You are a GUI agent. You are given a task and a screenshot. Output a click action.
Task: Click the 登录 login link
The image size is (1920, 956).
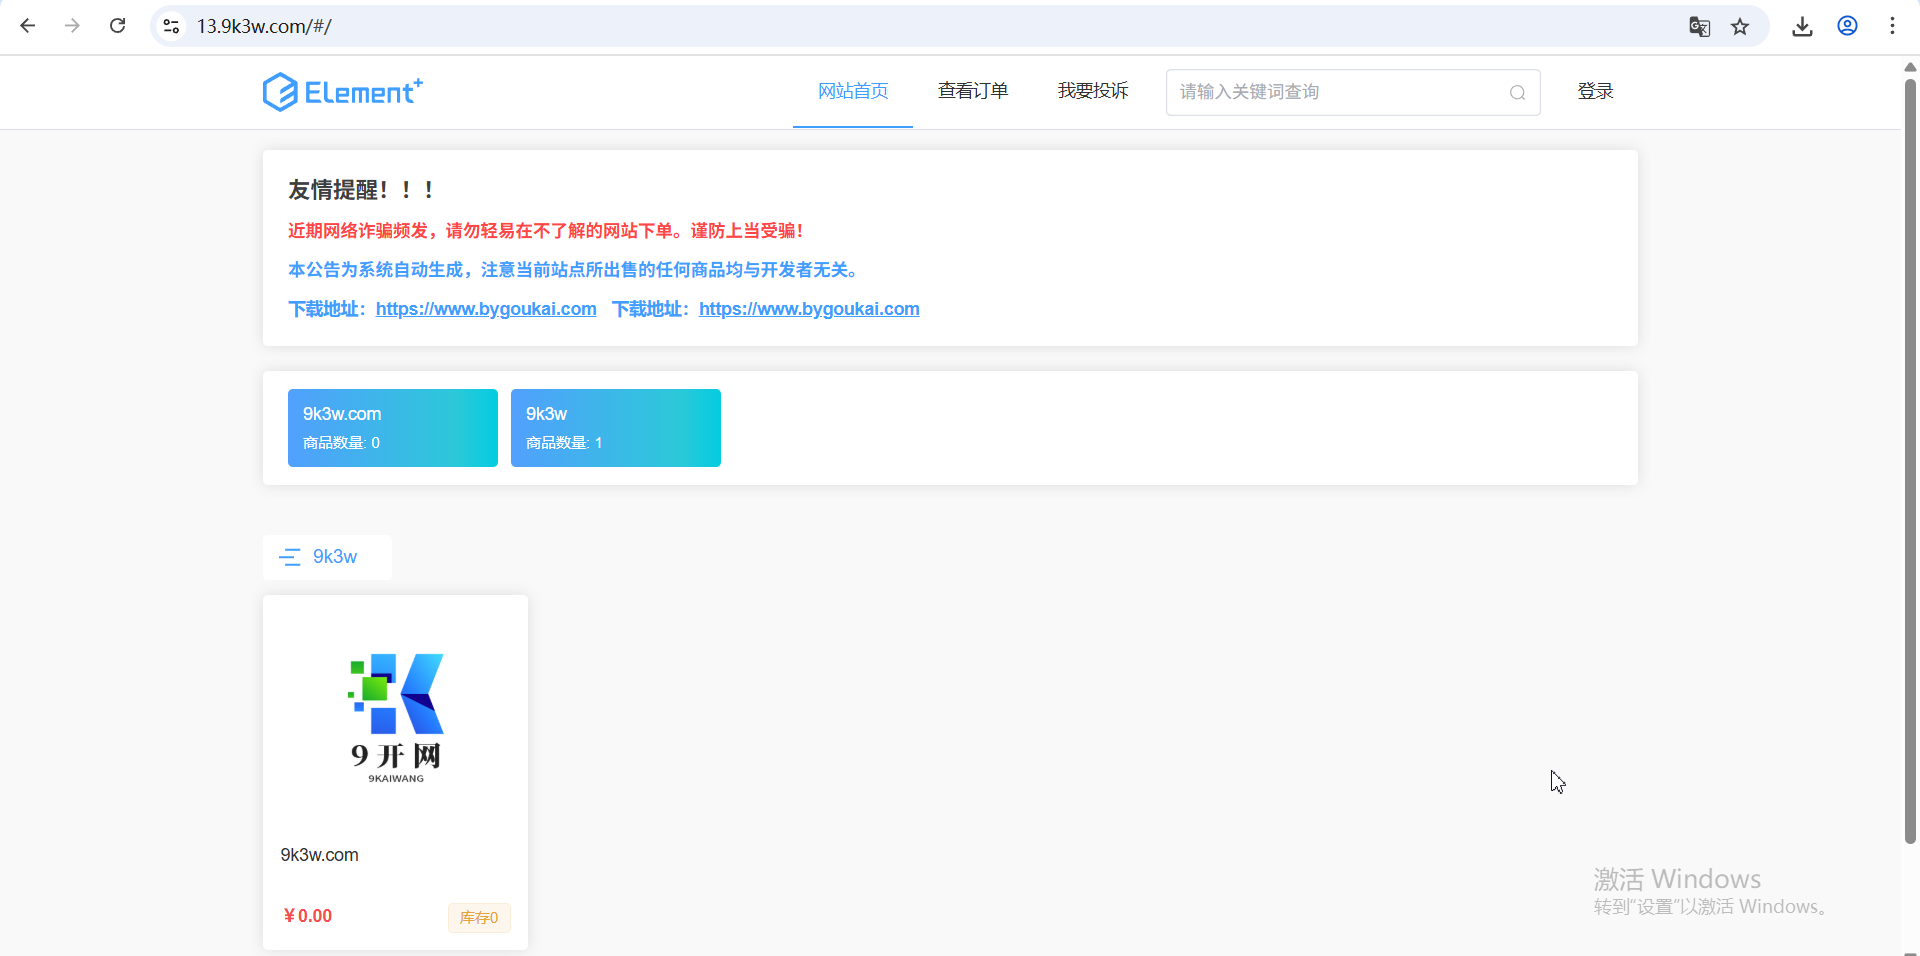tap(1595, 91)
